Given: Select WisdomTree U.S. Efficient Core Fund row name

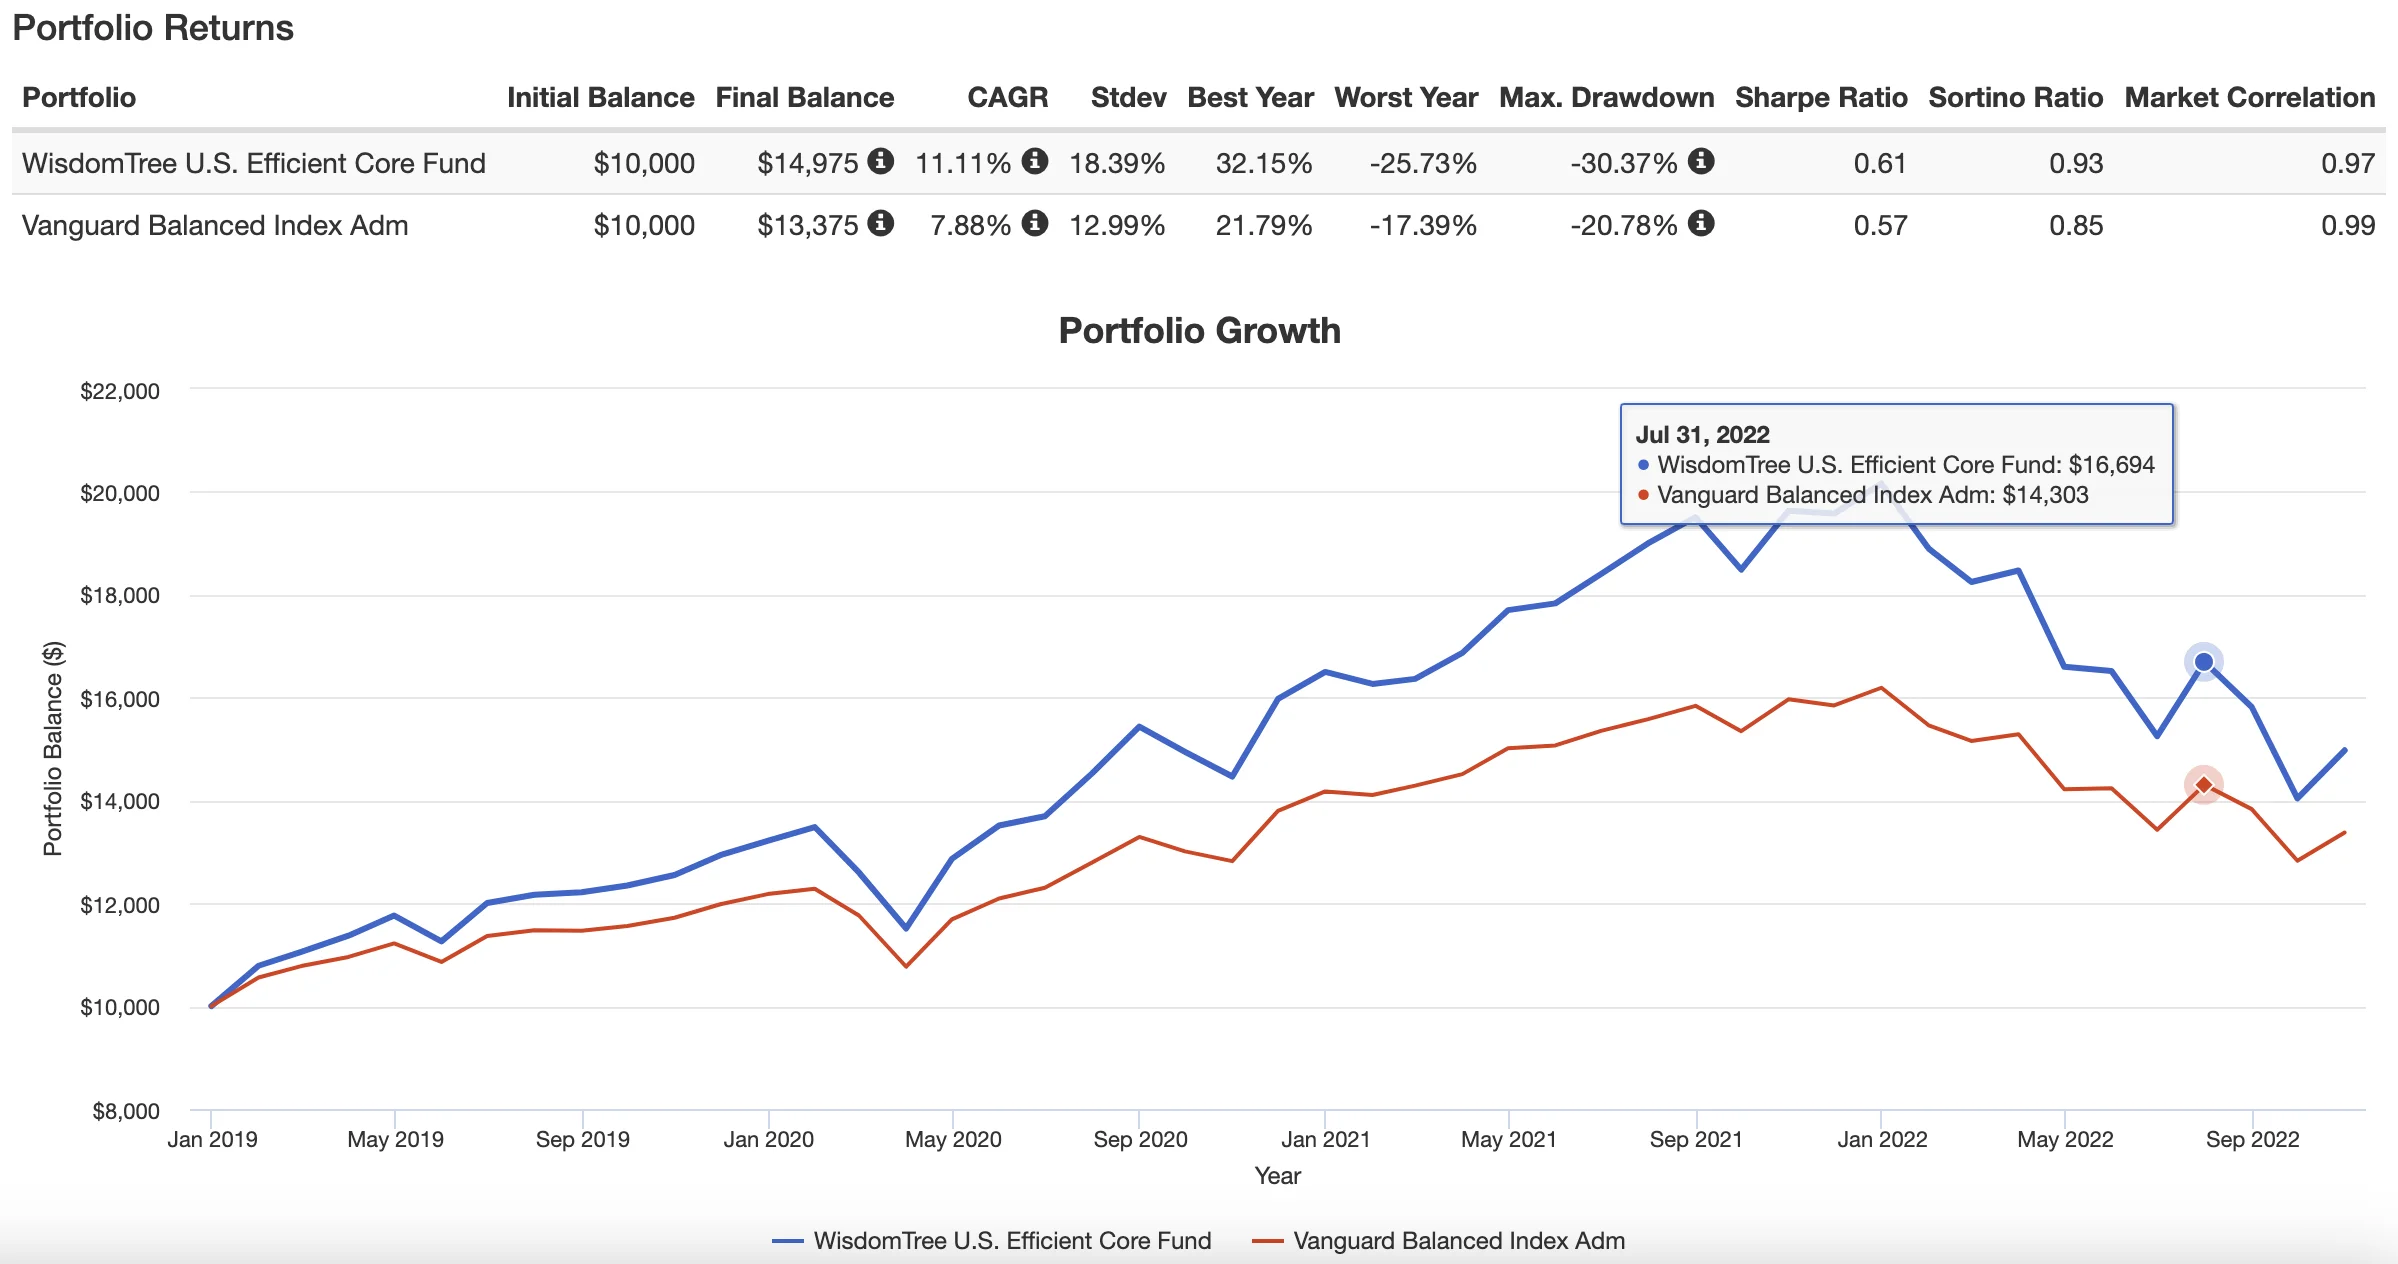Looking at the screenshot, I should [x=254, y=163].
